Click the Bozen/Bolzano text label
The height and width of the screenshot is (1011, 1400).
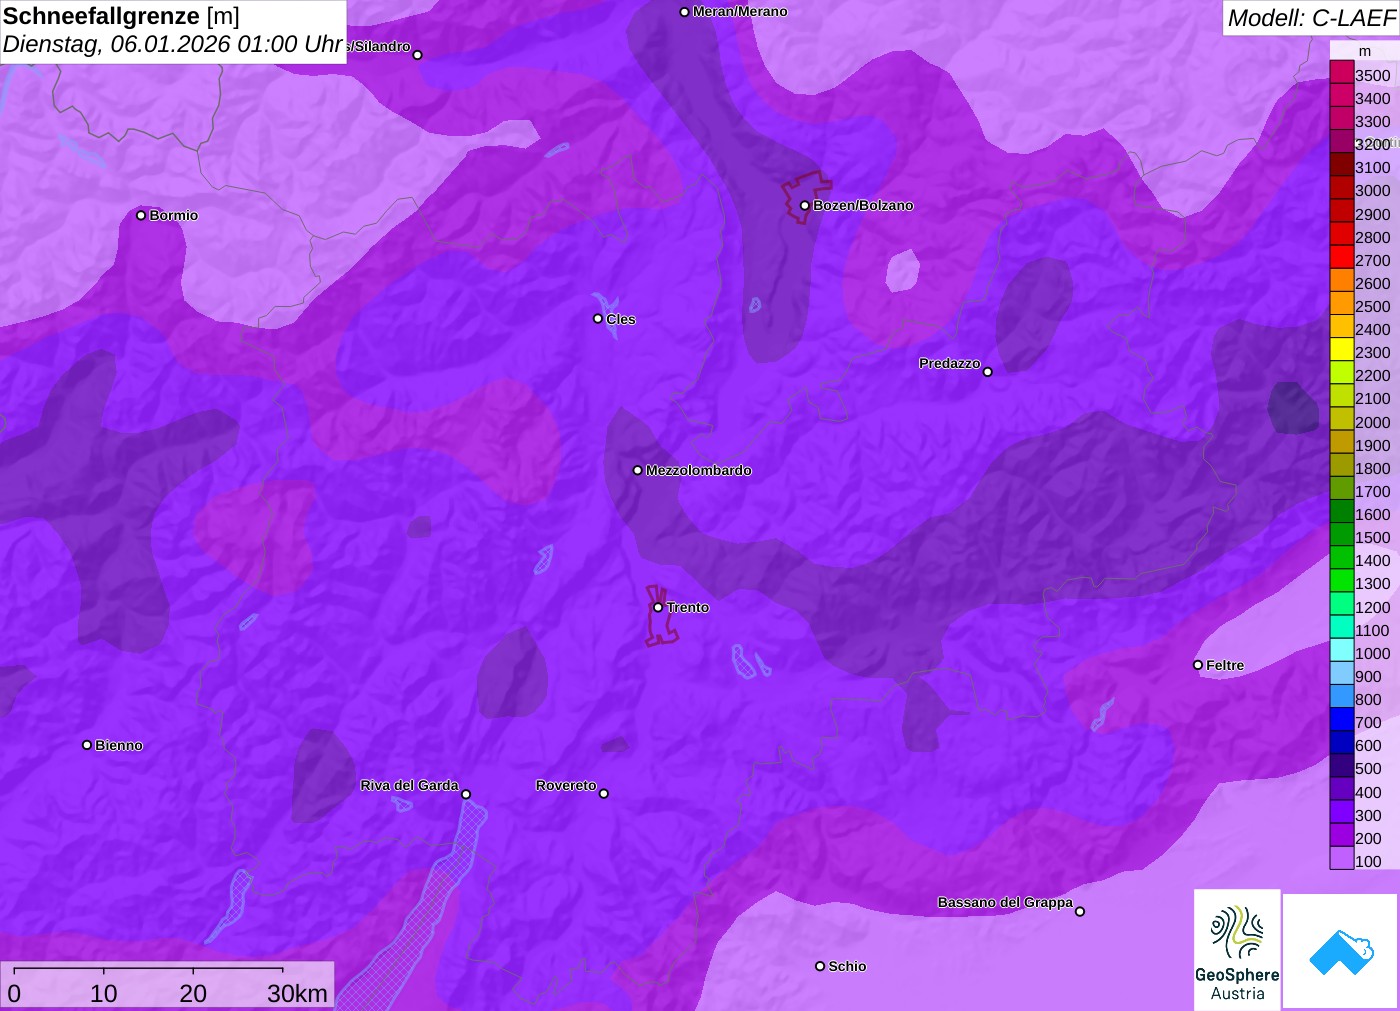click(x=863, y=205)
